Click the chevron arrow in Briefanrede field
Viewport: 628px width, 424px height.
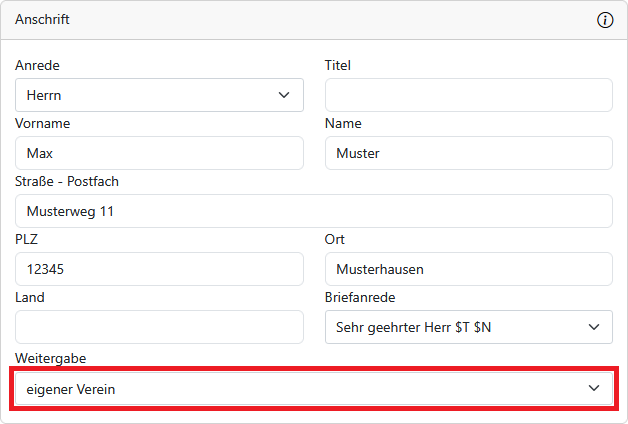click(593, 327)
